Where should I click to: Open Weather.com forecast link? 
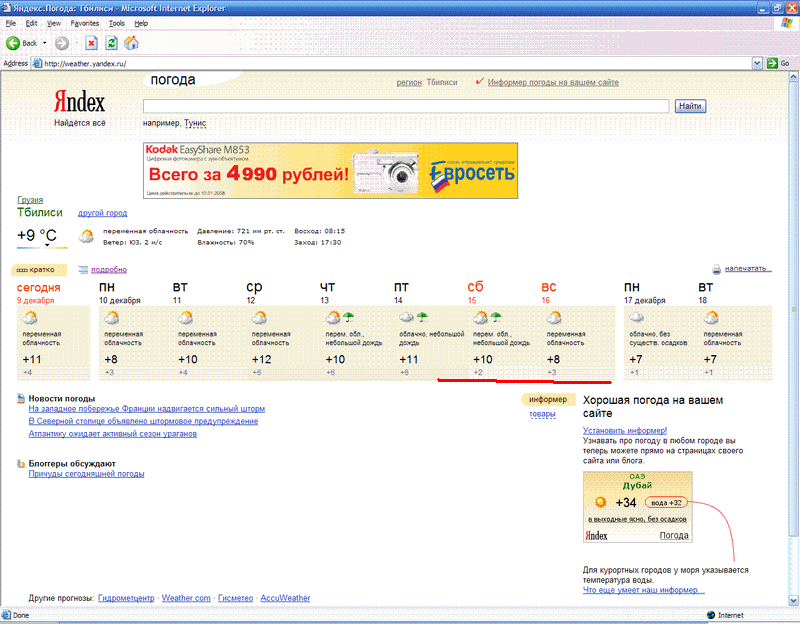[x=186, y=598]
